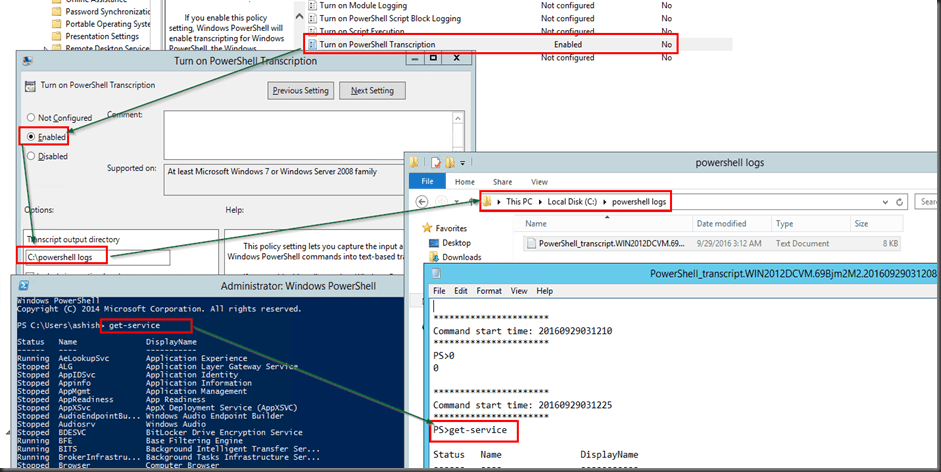Click the Turn on PowerShell Transcription policy icon
Image resolution: width=941 pixels, height=472 pixels.
(312, 45)
